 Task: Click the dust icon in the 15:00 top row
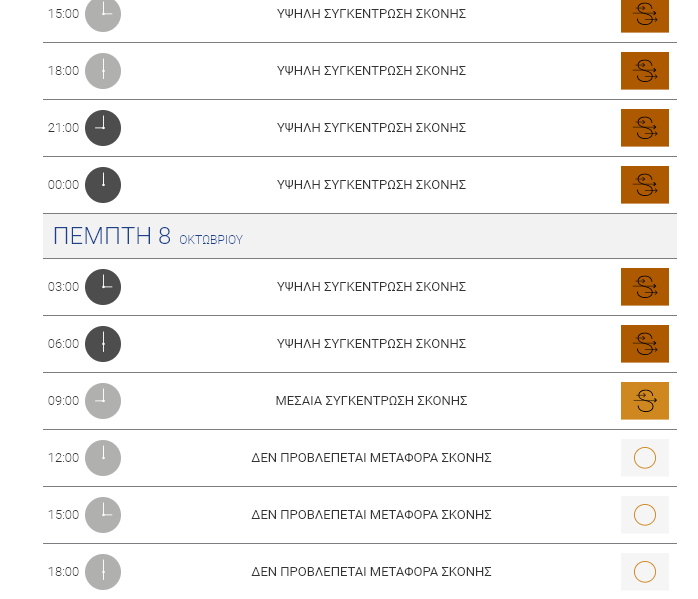click(645, 15)
